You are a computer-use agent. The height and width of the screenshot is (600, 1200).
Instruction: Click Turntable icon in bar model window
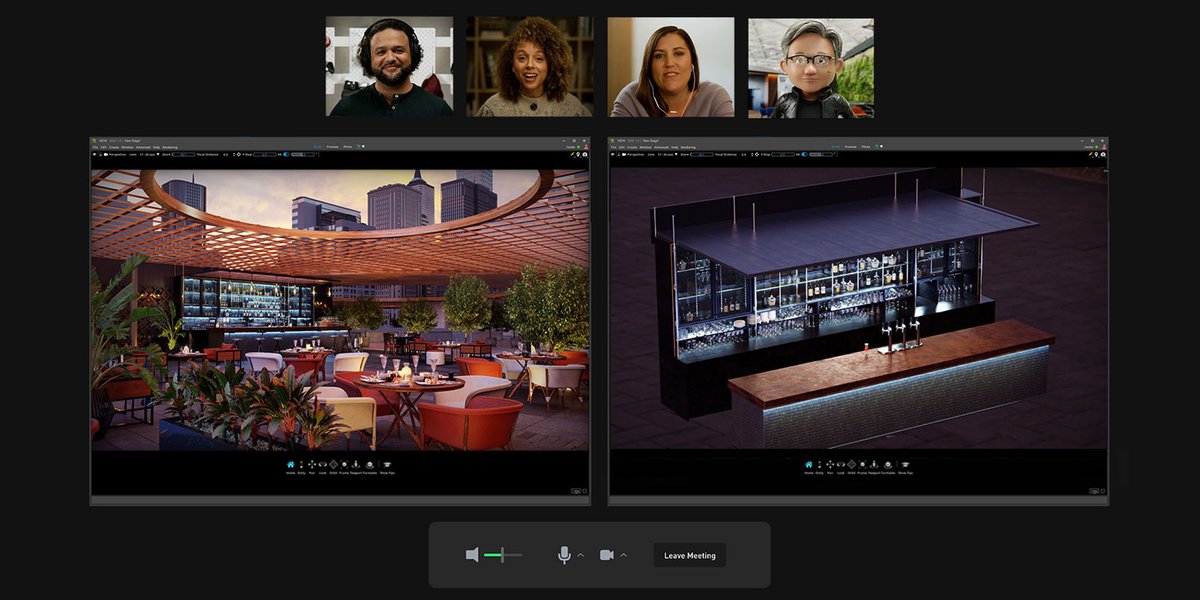(x=887, y=466)
